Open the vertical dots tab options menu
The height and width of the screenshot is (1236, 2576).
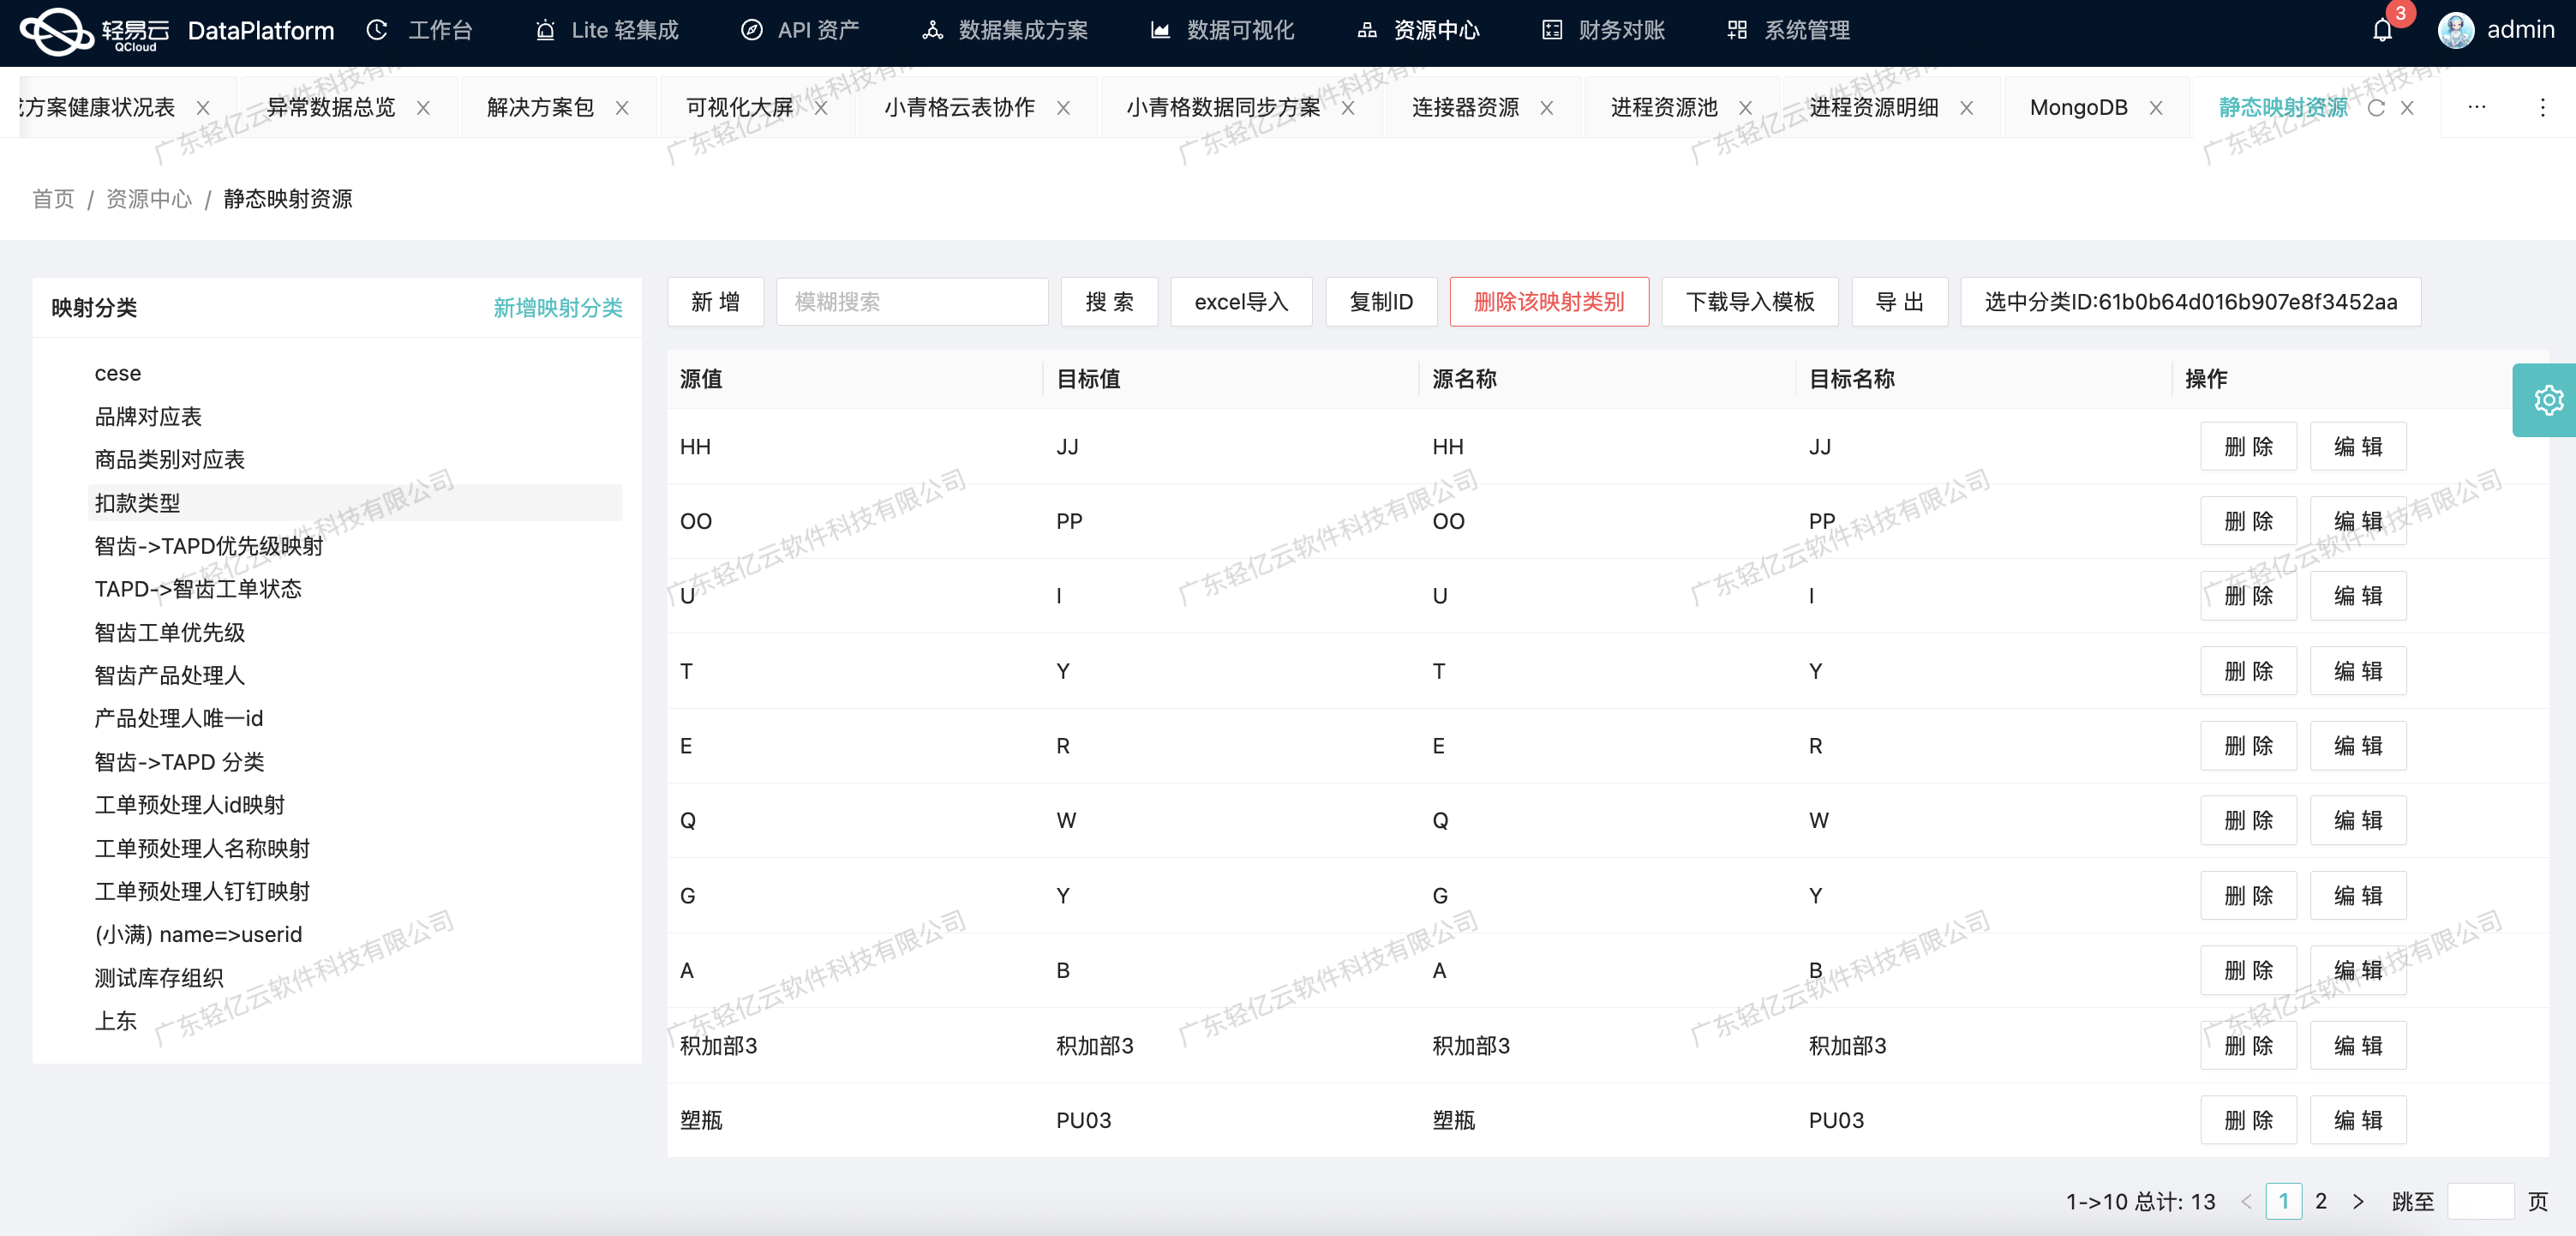pyautogui.click(x=2542, y=107)
